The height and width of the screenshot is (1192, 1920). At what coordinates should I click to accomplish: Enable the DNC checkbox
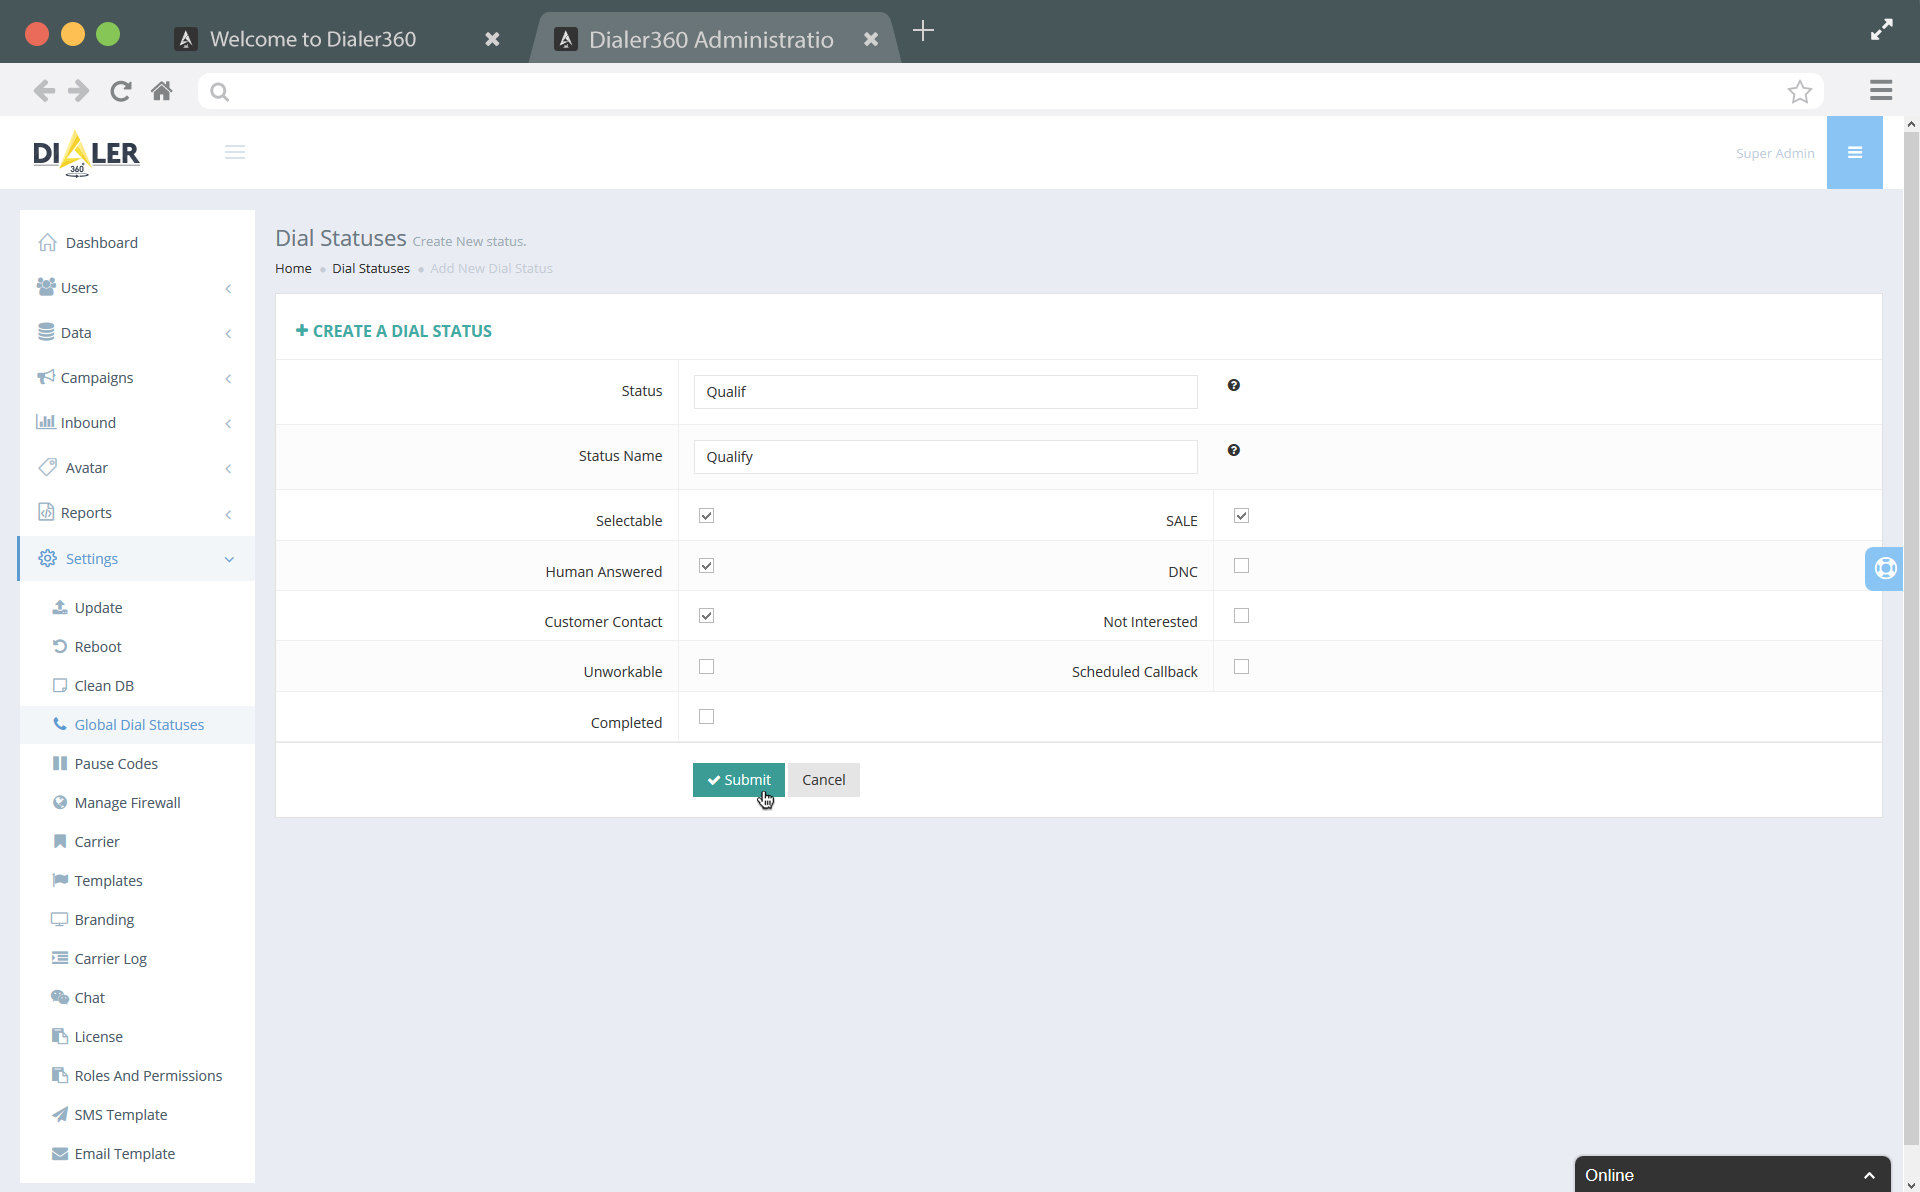click(x=1241, y=565)
